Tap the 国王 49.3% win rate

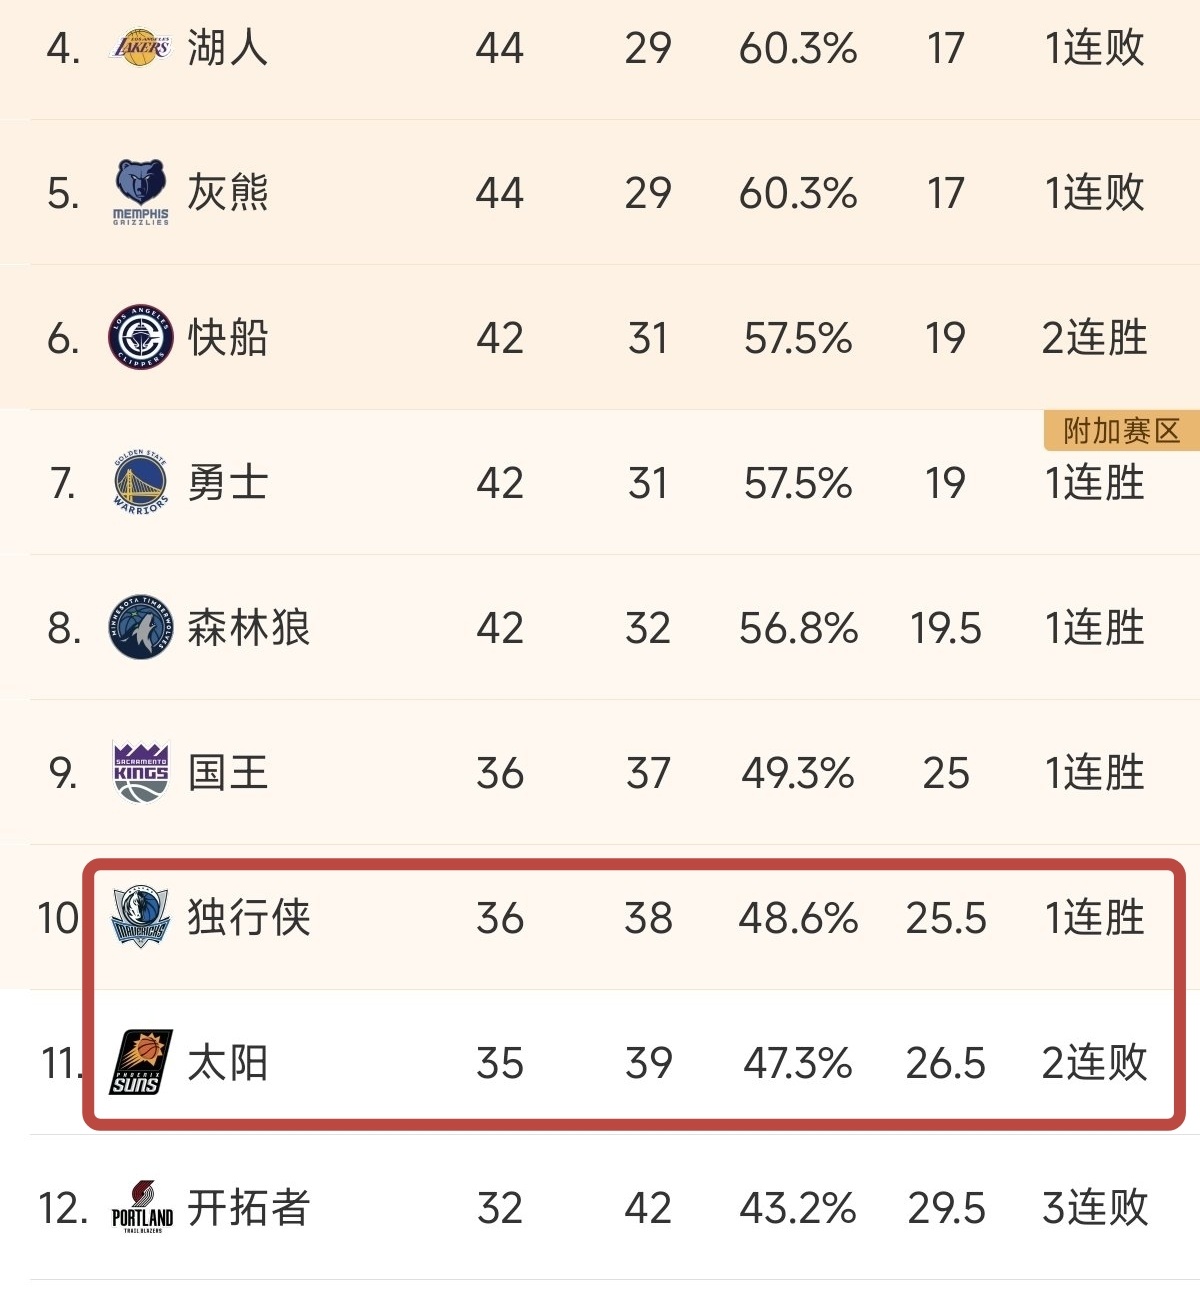click(x=798, y=773)
